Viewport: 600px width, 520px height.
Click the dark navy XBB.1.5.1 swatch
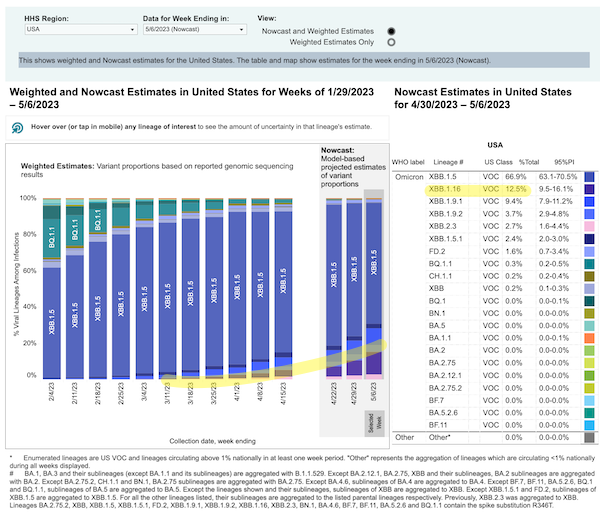point(589,239)
